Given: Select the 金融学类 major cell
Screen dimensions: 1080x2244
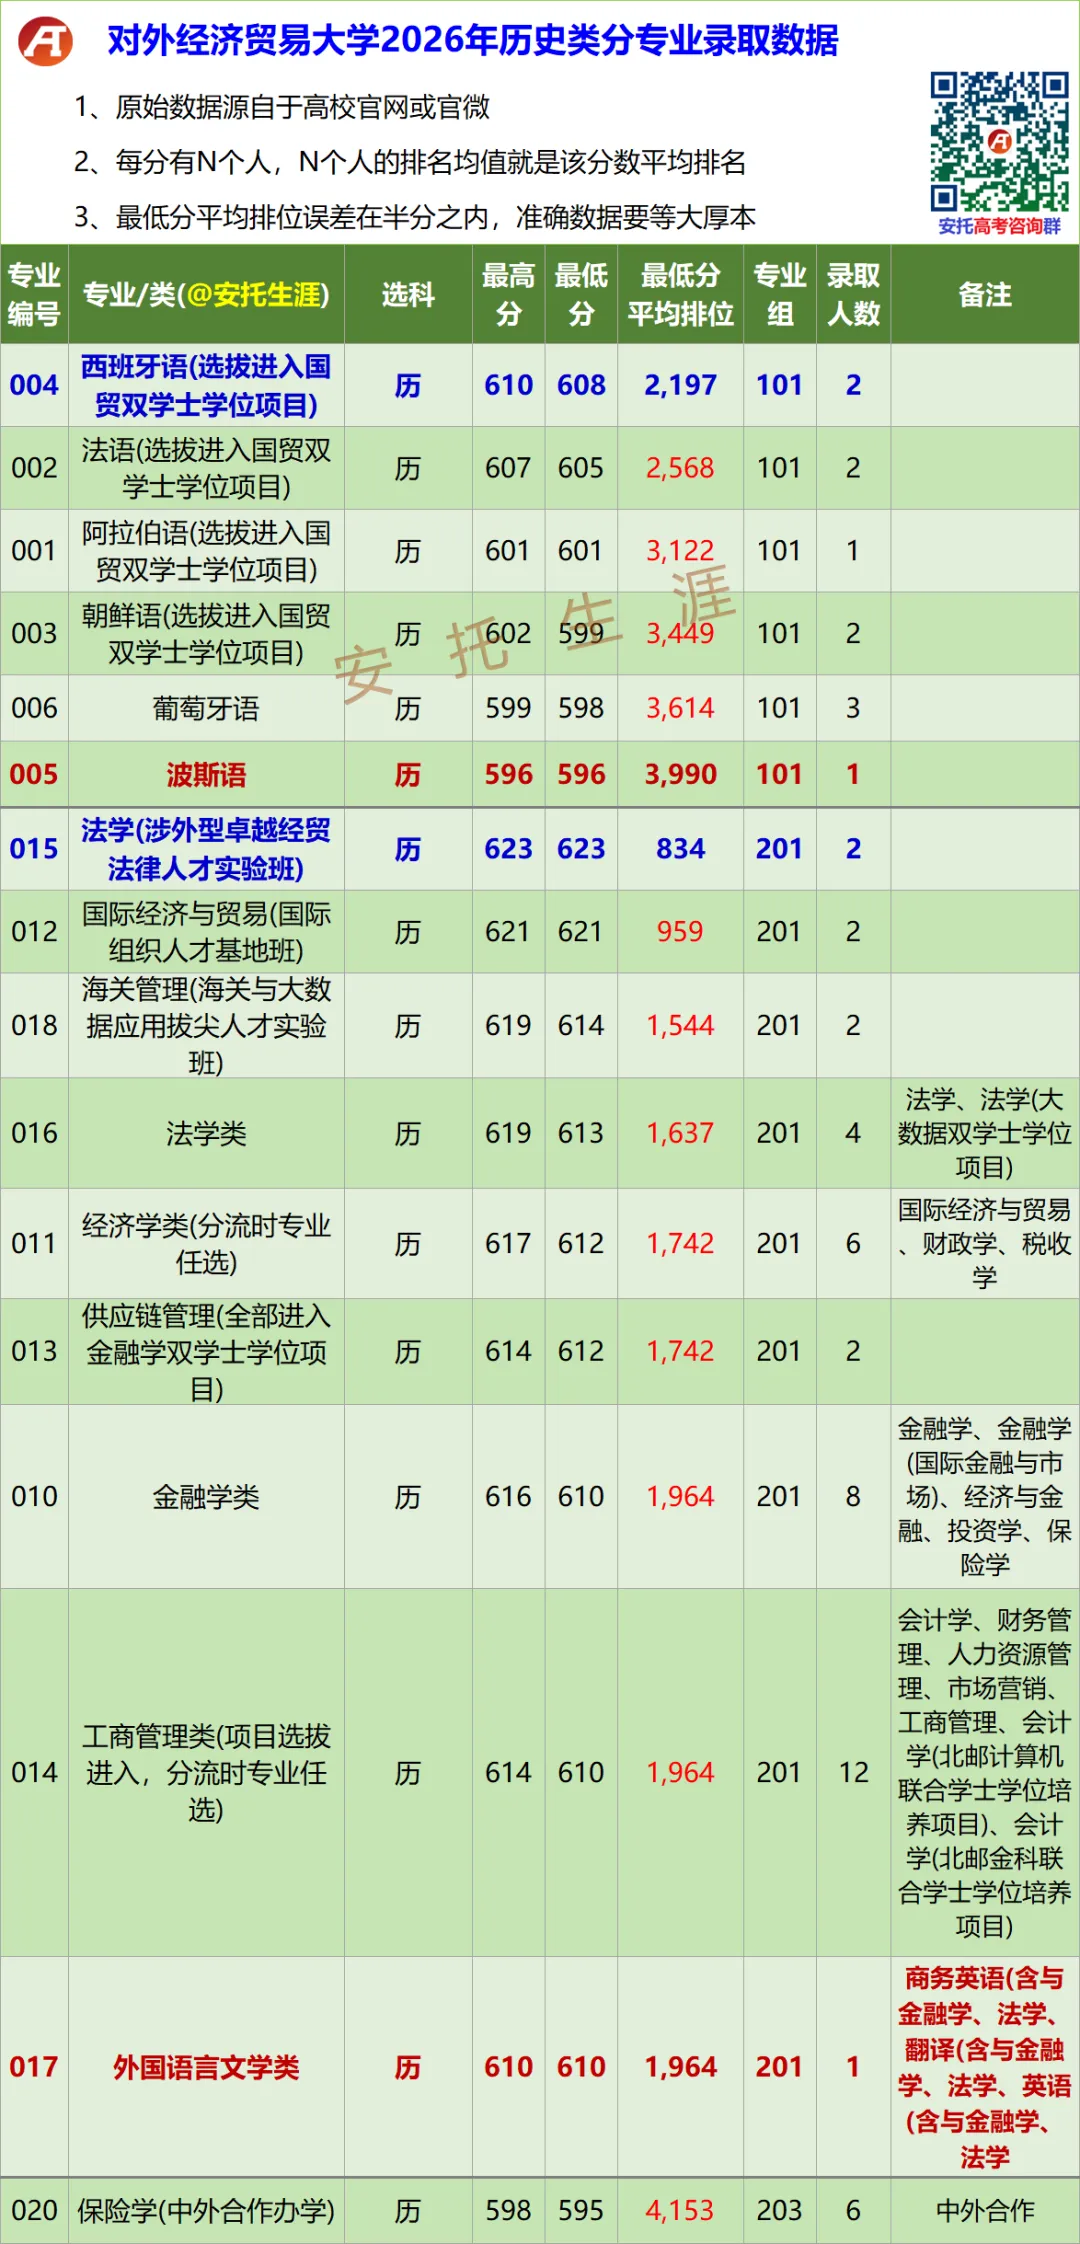Looking at the screenshot, I should 206,1497.
